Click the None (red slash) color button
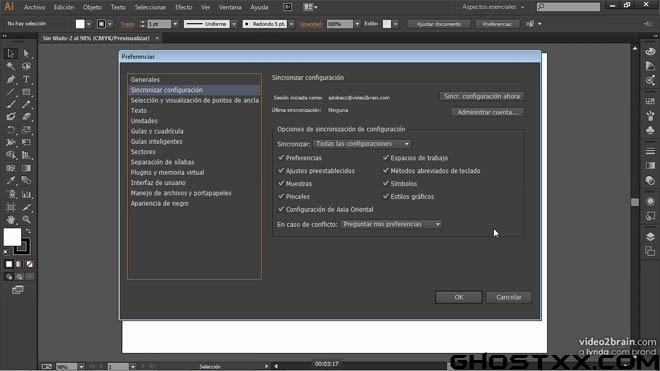Image resolution: width=660 pixels, height=371 pixels. pyautogui.click(x=29, y=264)
